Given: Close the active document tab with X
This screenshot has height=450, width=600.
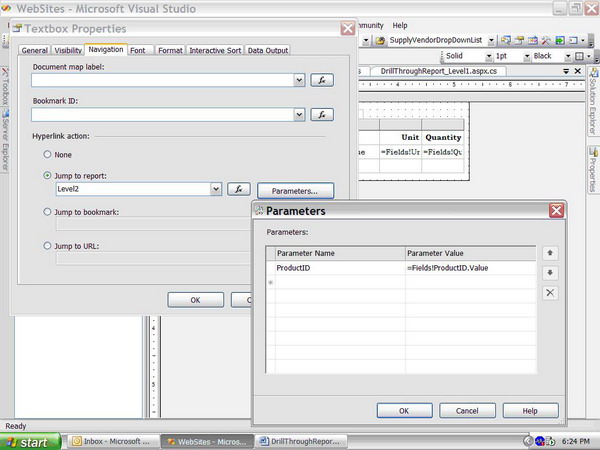Looking at the screenshot, I should pyautogui.click(x=578, y=71).
